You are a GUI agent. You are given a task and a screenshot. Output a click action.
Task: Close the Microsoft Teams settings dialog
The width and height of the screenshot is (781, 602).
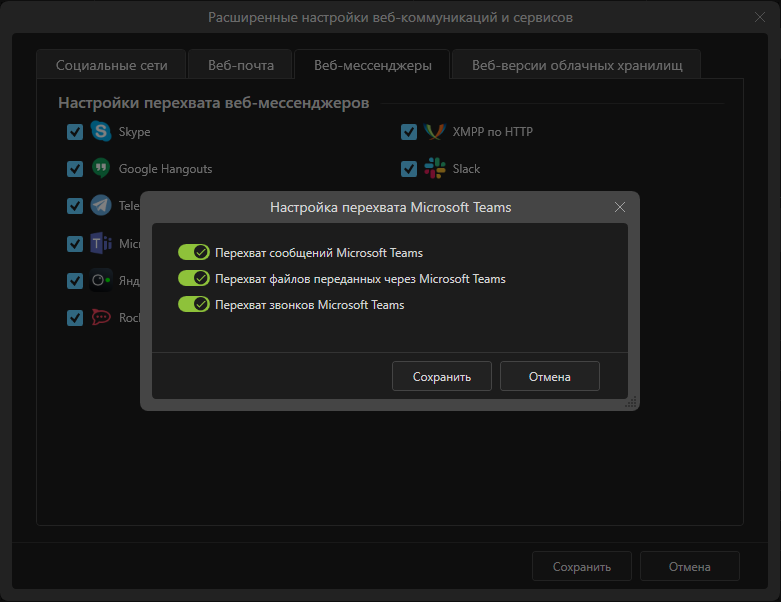(620, 207)
